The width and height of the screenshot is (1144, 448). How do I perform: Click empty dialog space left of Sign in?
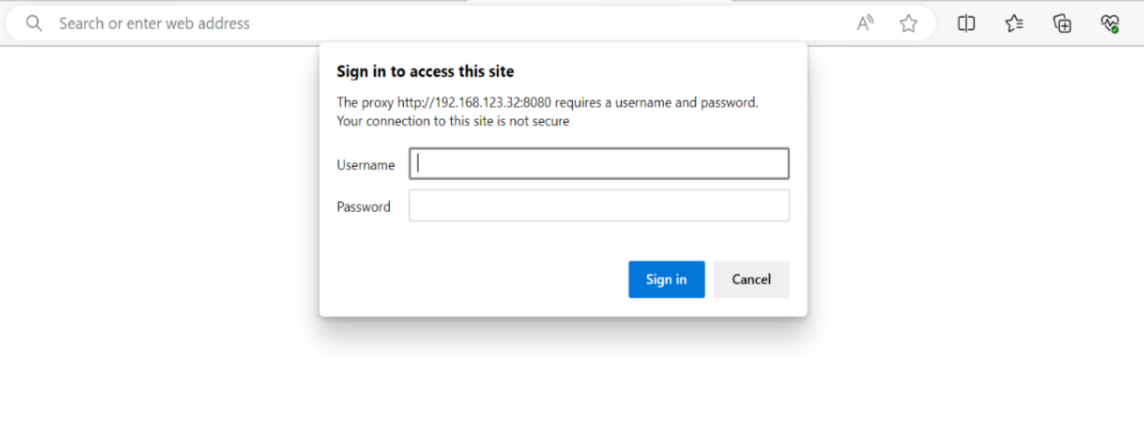[x=474, y=279]
